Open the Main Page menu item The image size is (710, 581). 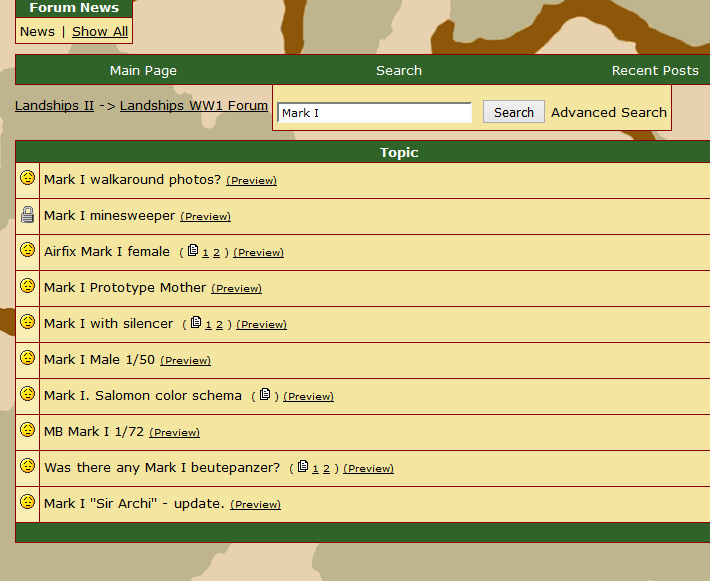click(x=143, y=70)
